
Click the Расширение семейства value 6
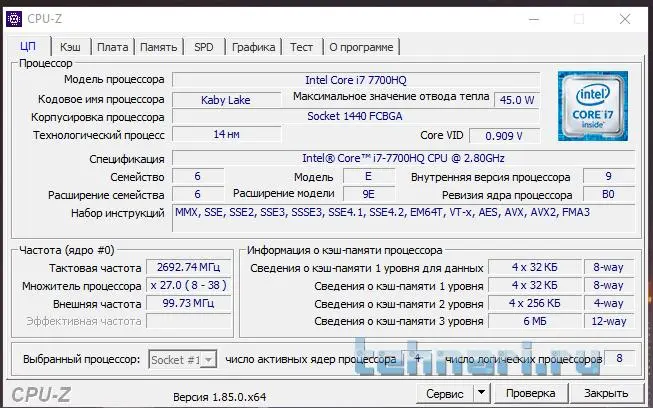pyautogui.click(x=198, y=194)
